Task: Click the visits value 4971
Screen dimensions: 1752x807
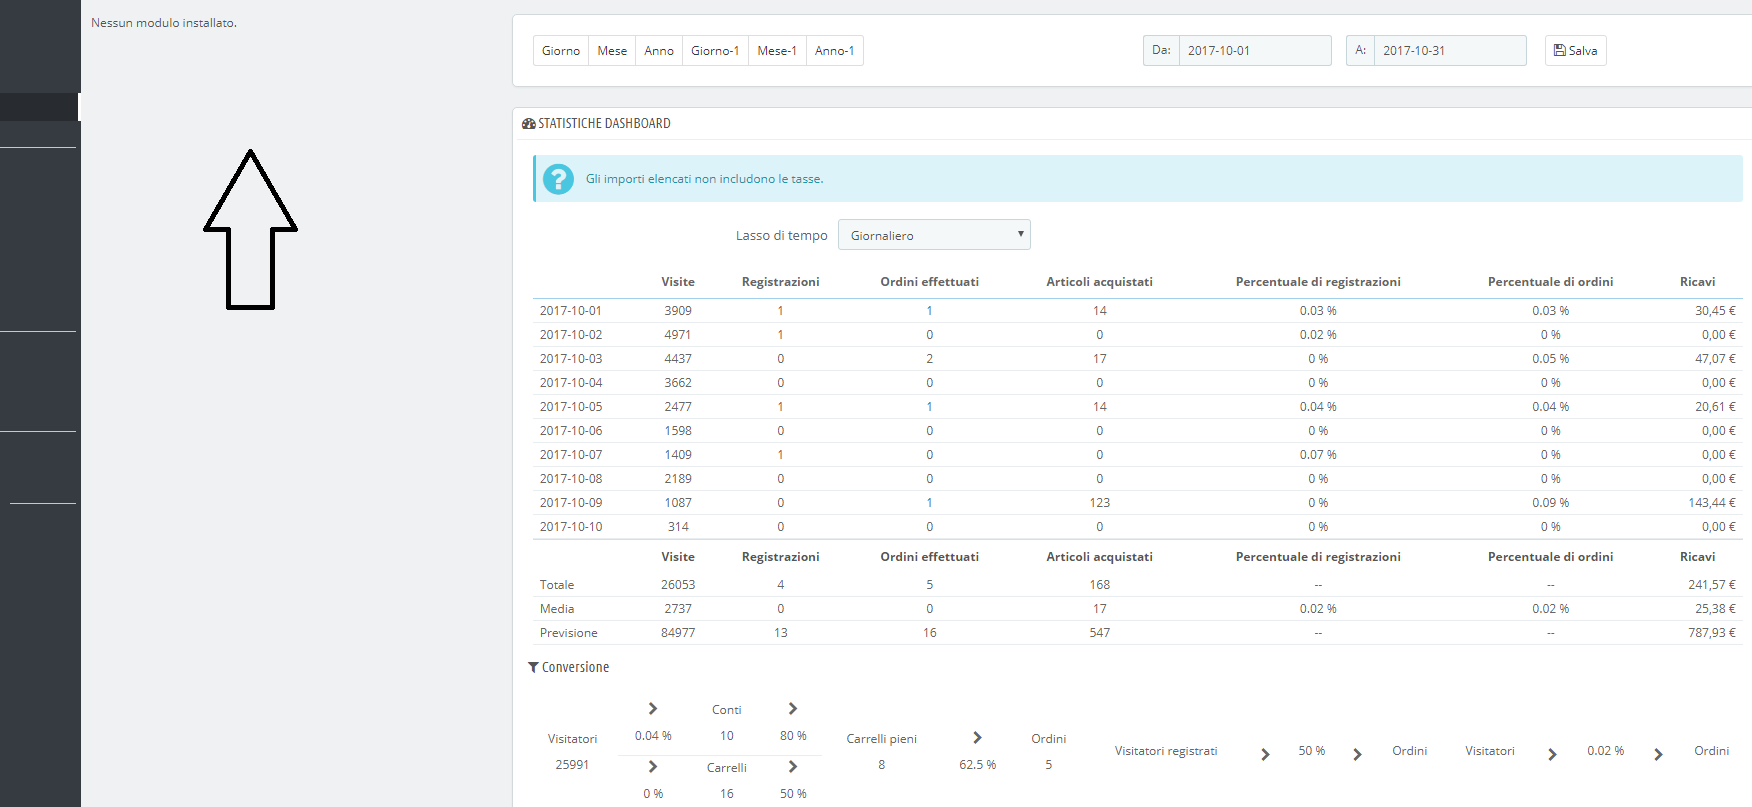Action: [x=678, y=335]
